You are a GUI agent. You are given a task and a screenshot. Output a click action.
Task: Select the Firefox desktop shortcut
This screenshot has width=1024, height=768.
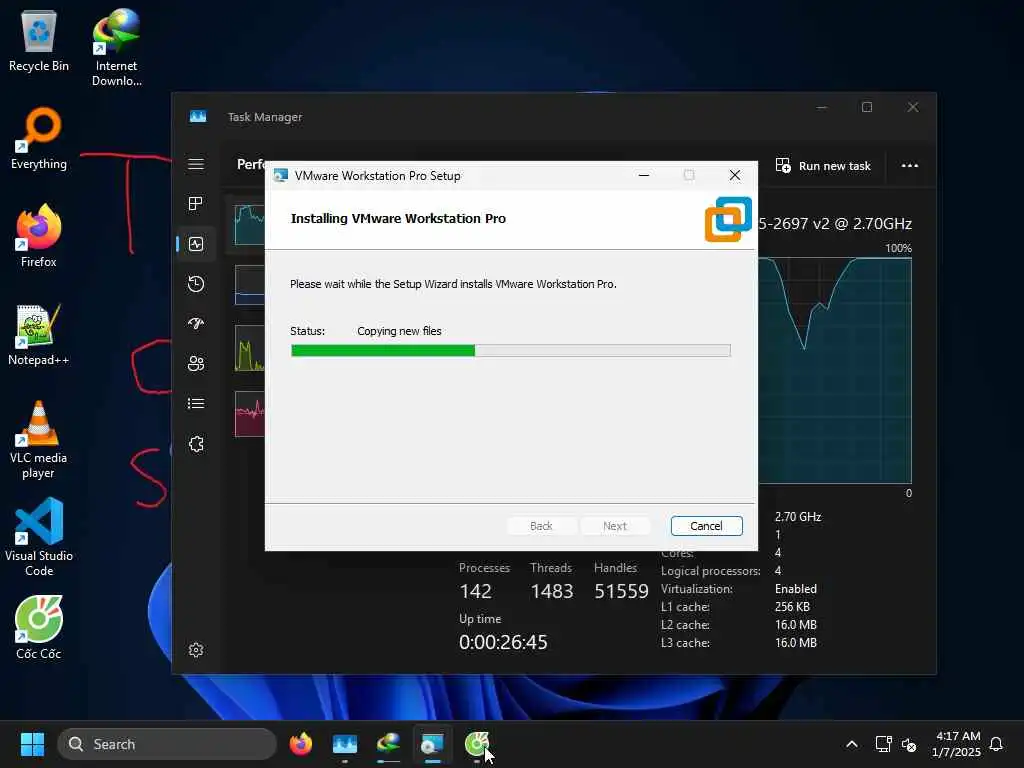pyautogui.click(x=39, y=236)
